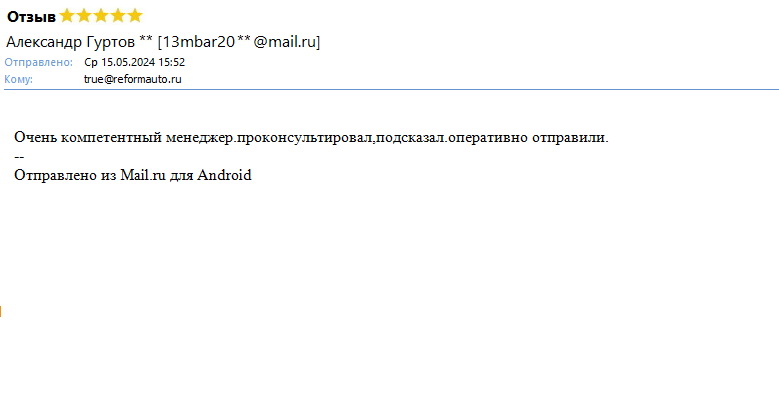Click Mail.ru in the signature line
This screenshot has width=779, height=397.
(143, 175)
